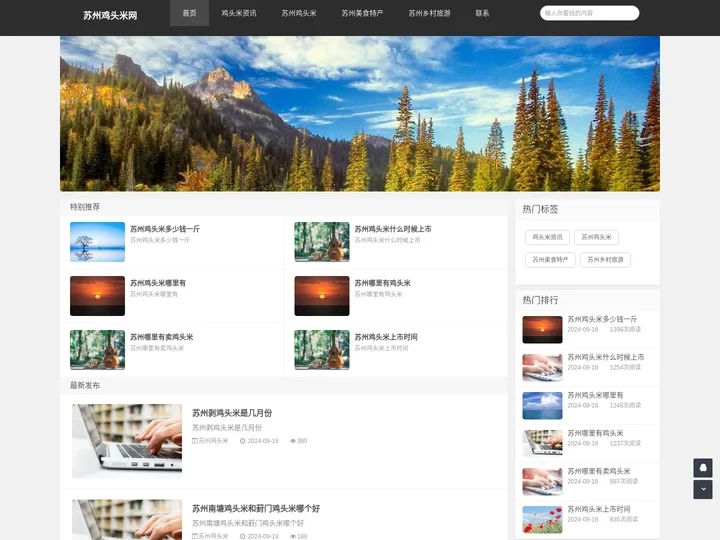Screen dimensions: 720x540
Task: Click the 苏州鸡头米网 site logo
Action: 110,16
